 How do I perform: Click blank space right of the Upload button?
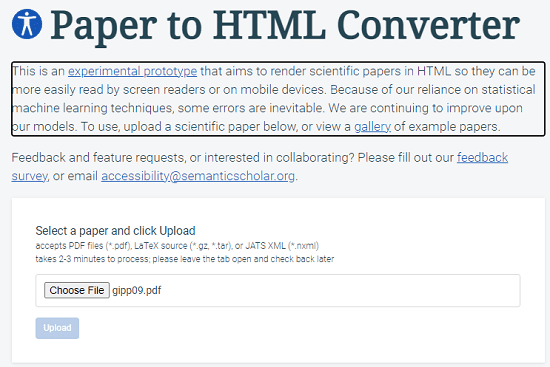click(281, 328)
